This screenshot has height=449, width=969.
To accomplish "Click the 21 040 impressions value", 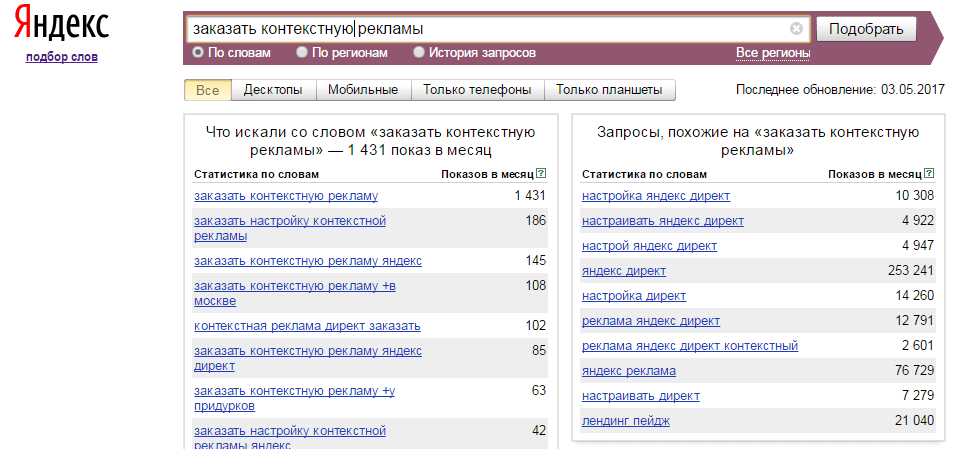I will coord(915,421).
